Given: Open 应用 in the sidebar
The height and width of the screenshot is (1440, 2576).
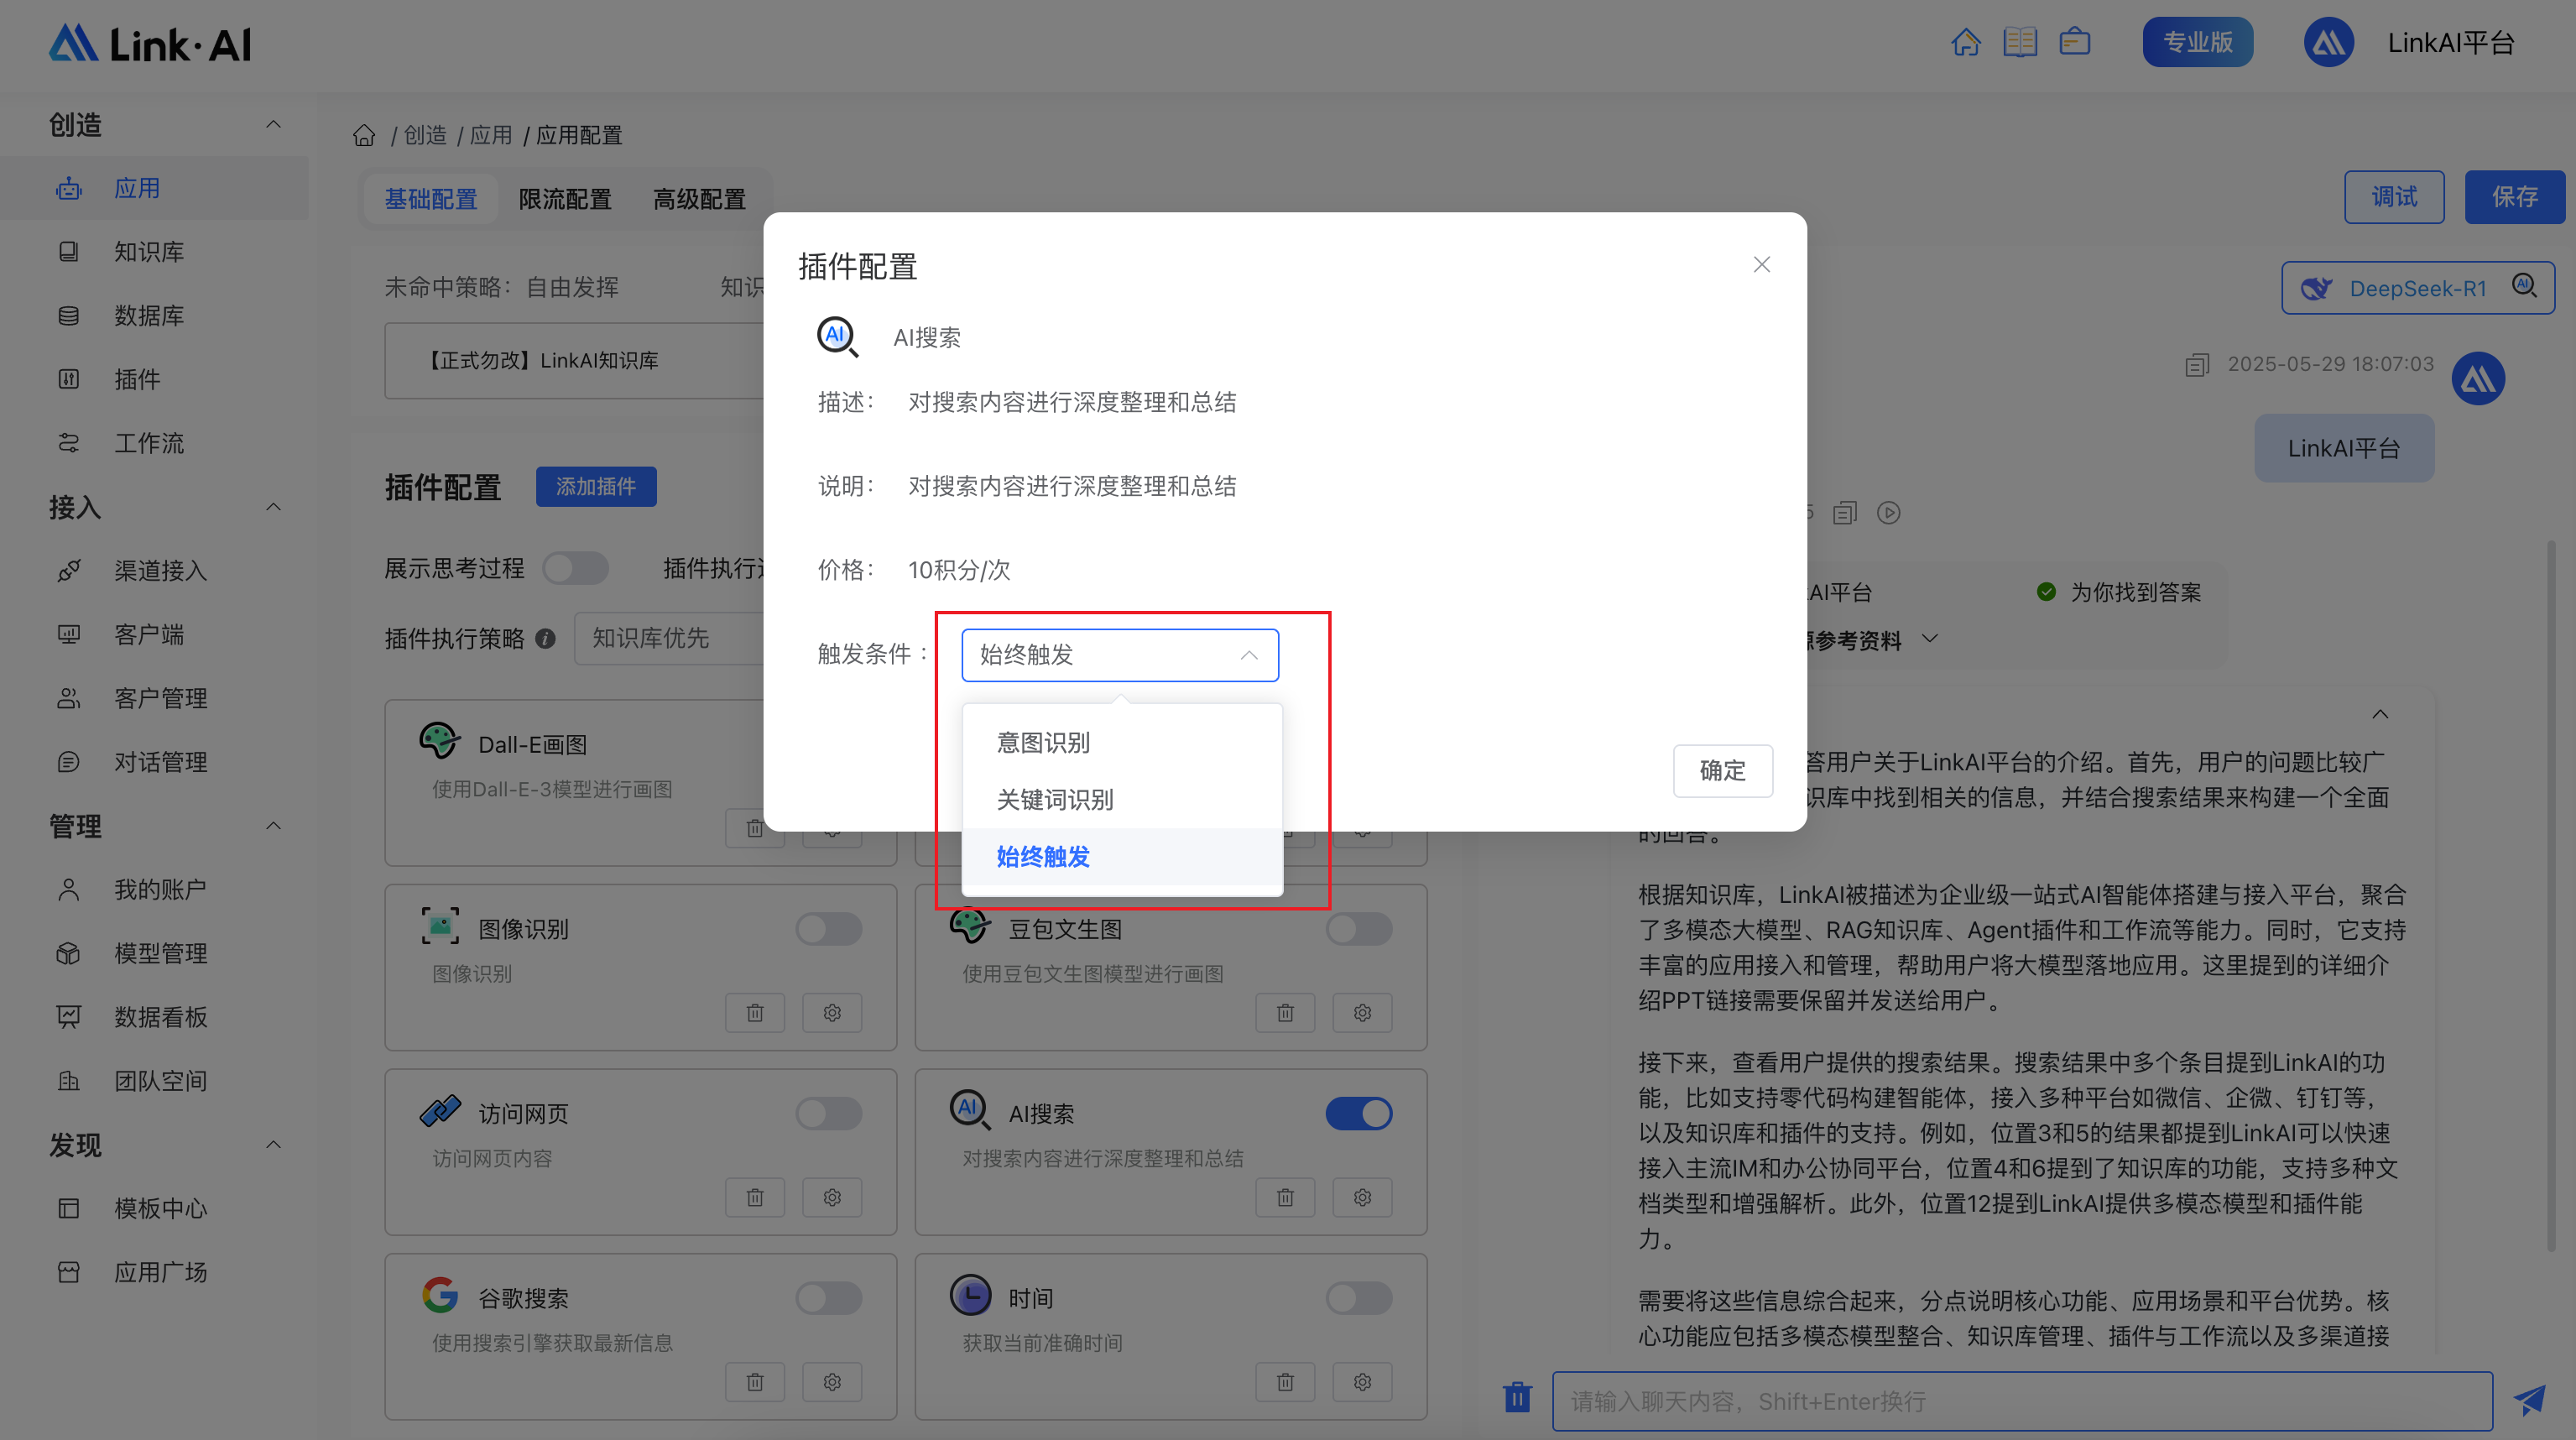Looking at the screenshot, I should [155, 188].
